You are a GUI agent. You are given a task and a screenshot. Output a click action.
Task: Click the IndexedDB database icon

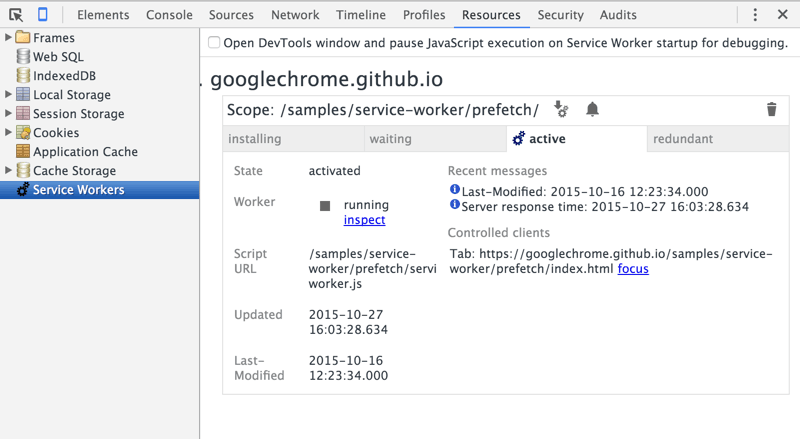23,75
